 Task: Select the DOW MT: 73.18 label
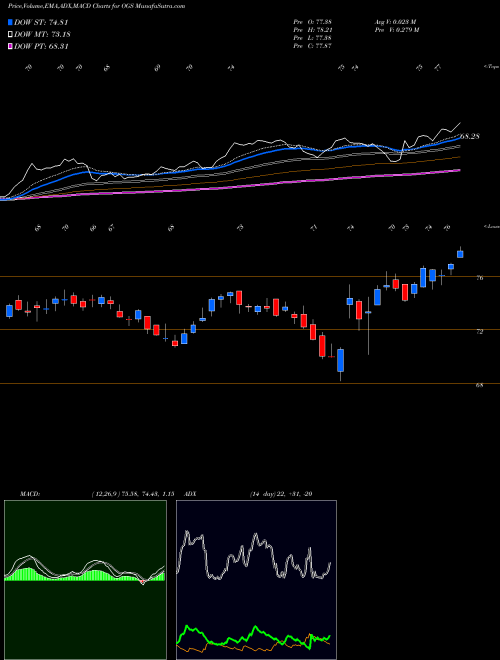pos(41,34)
